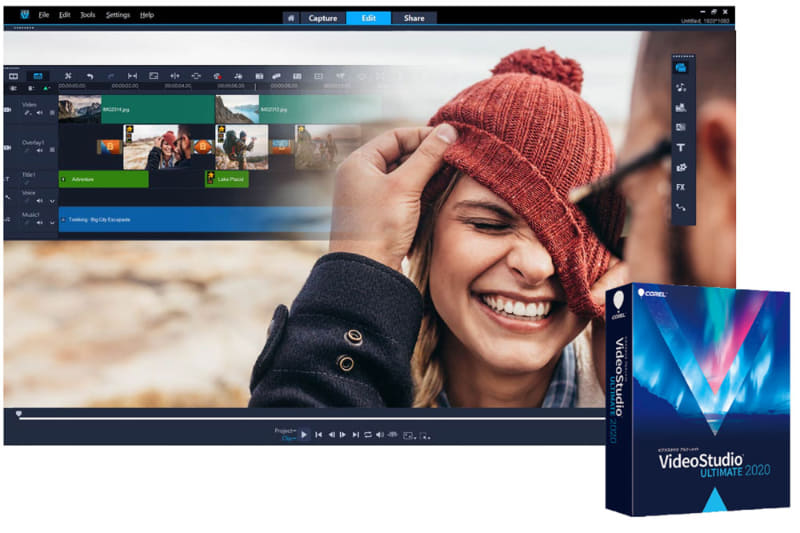Select the Adventure title clip
This screenshot has height=533, width=800.
coord(104,180)
